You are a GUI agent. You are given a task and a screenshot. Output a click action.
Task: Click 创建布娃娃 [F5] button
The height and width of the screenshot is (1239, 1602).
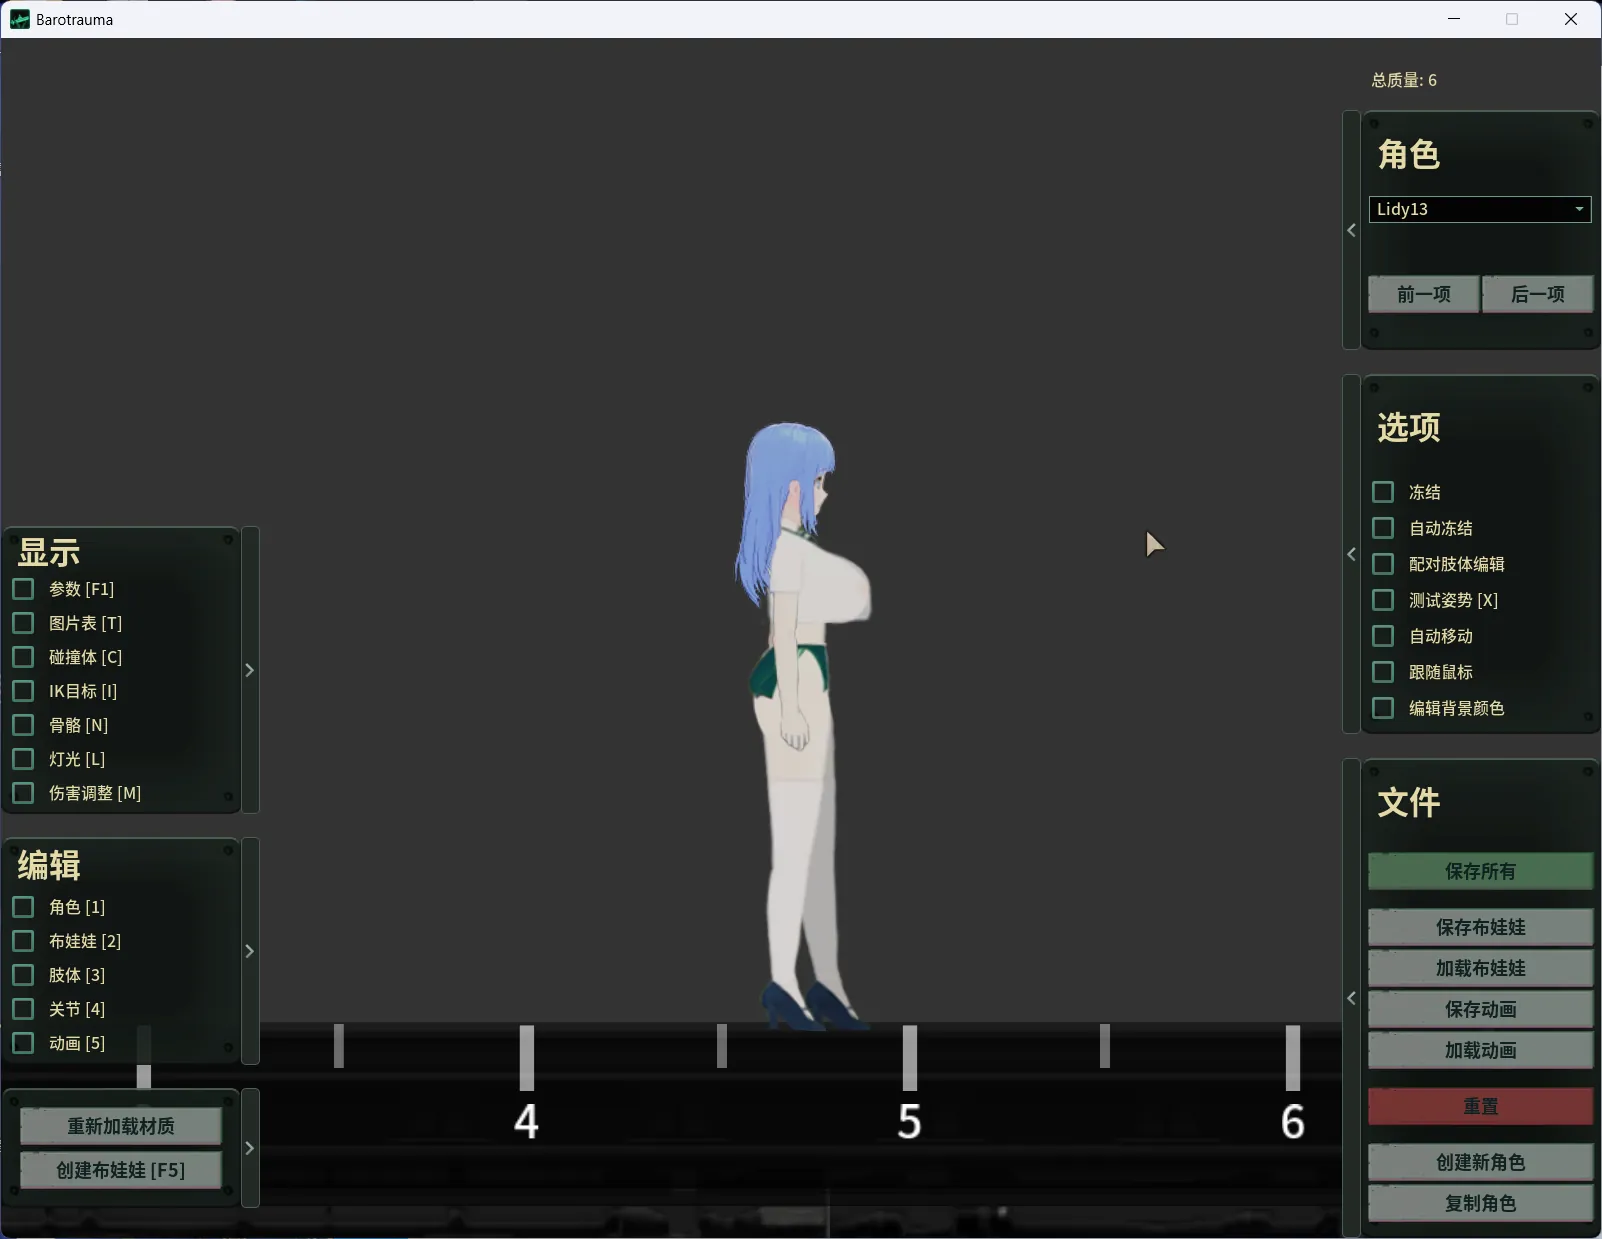point(121,1170)
